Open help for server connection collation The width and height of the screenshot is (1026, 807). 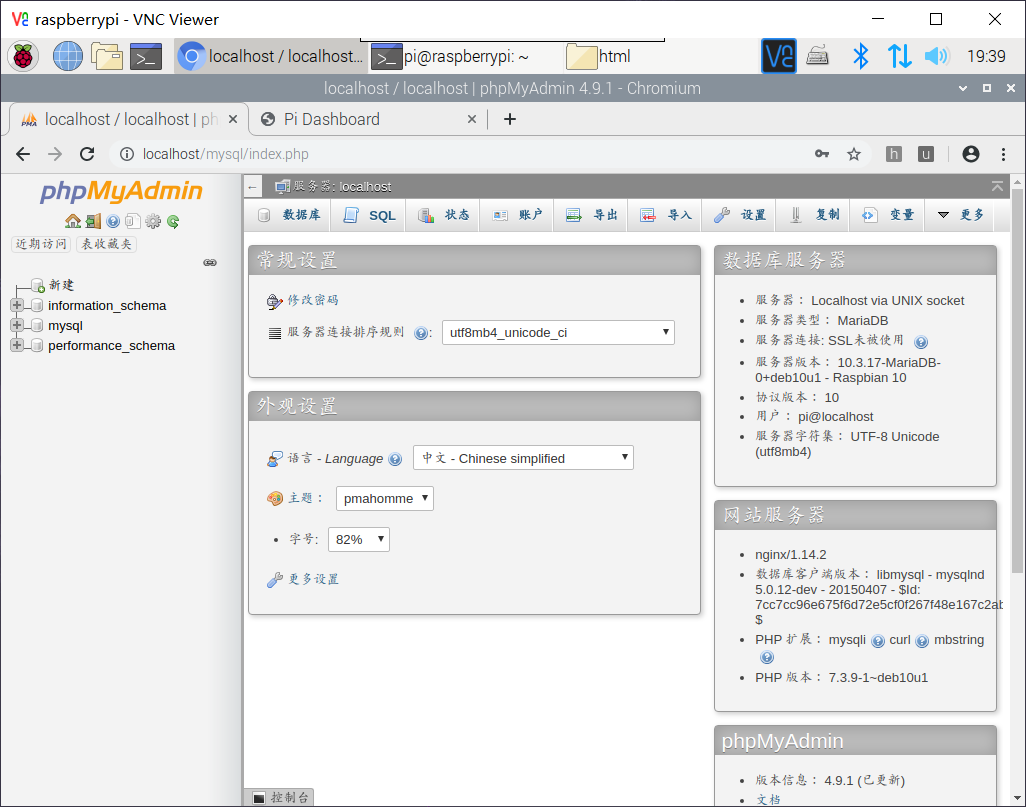[x=421, y=333]
